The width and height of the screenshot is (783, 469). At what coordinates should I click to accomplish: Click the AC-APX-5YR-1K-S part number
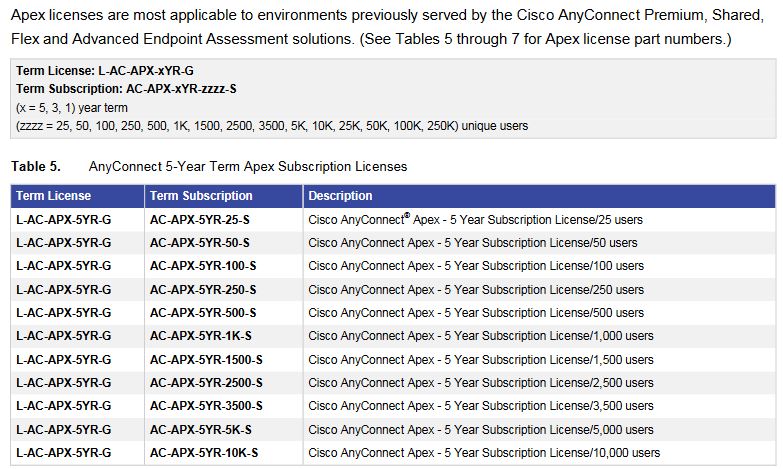click(200, 336)
